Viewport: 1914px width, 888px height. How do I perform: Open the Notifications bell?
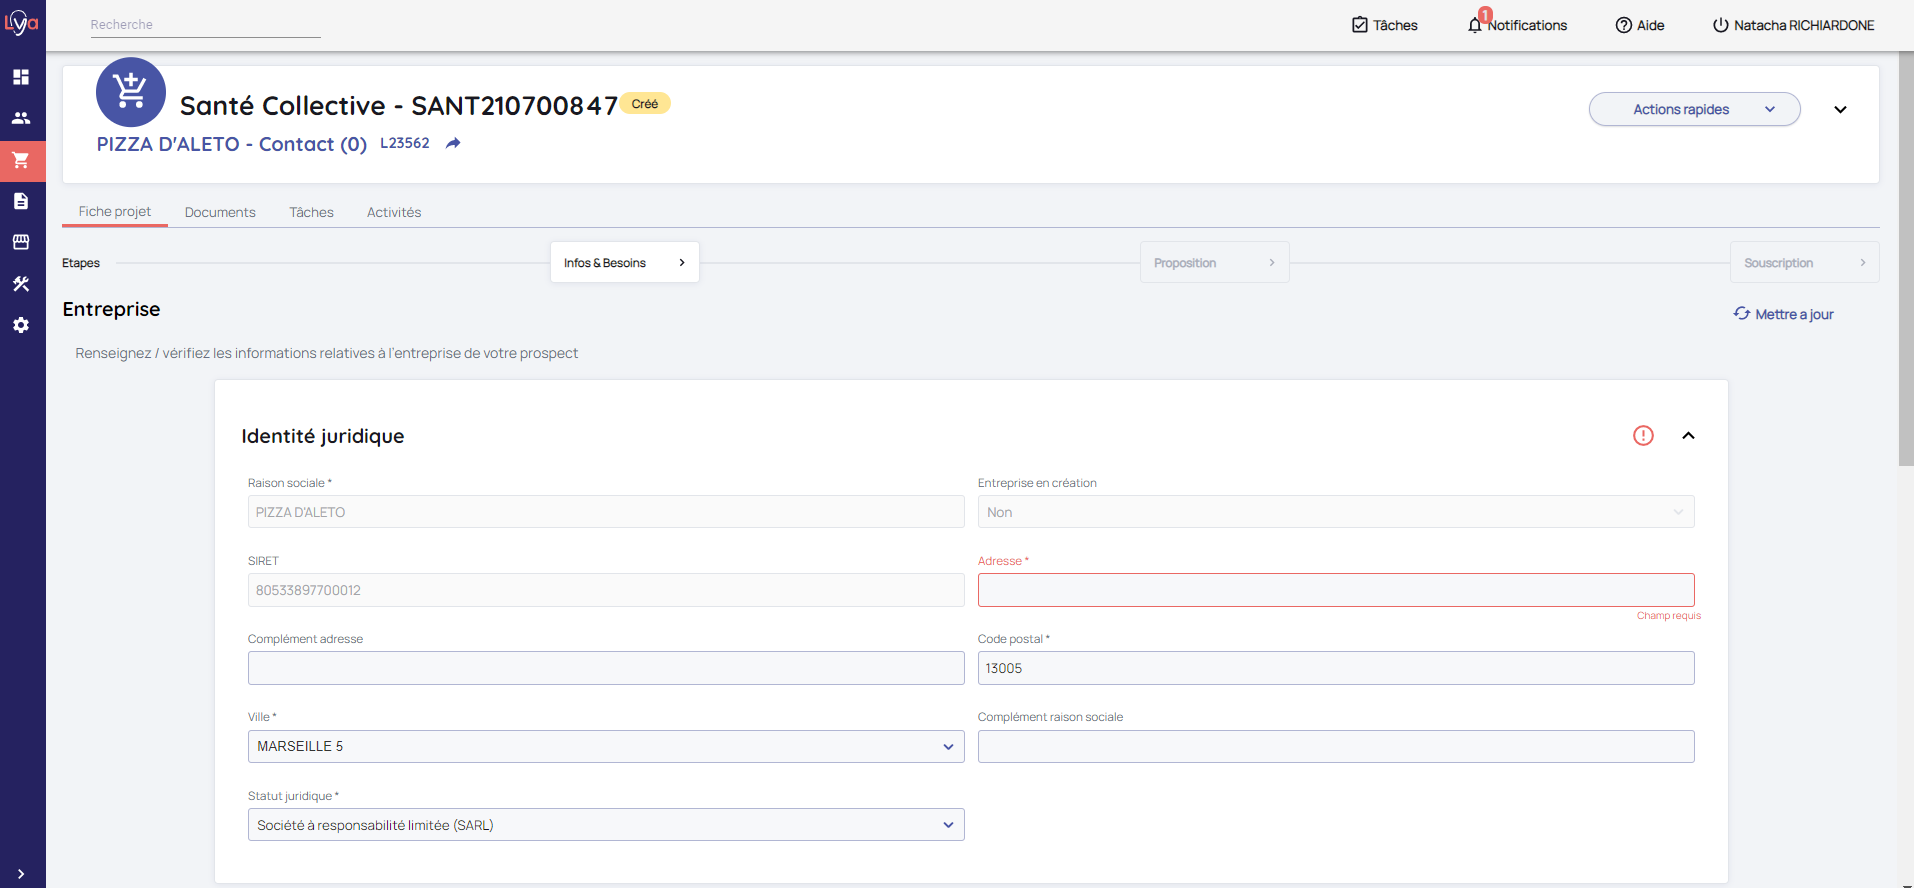1517,25
